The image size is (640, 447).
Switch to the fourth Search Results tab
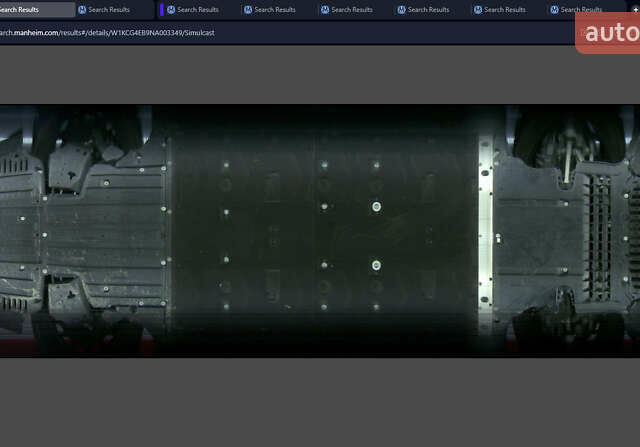point(274,9)
